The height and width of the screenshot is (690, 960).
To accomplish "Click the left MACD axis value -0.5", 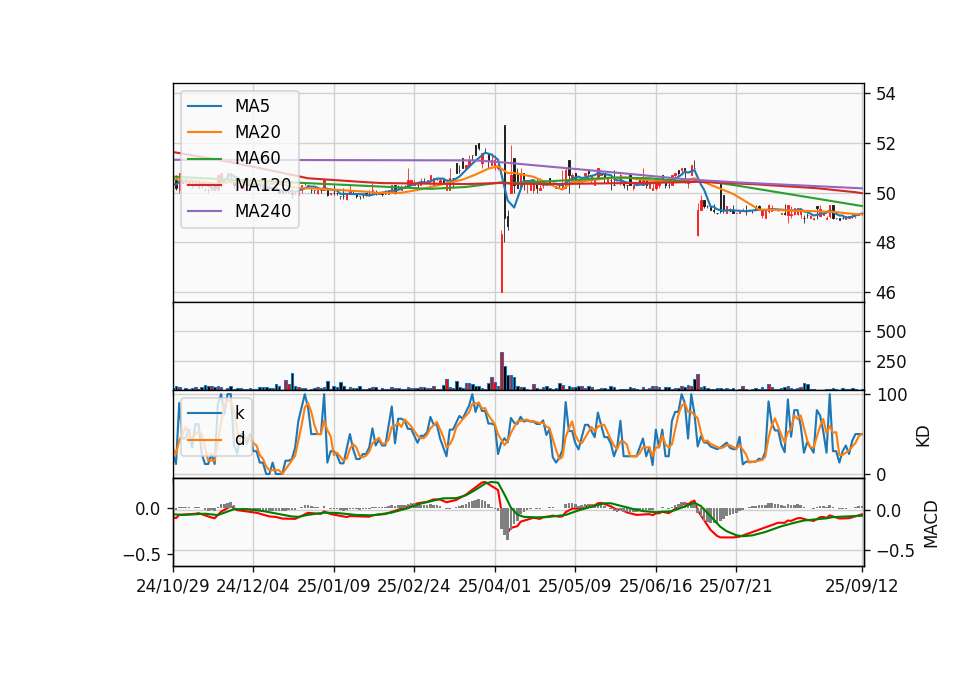I will point(141,555).
